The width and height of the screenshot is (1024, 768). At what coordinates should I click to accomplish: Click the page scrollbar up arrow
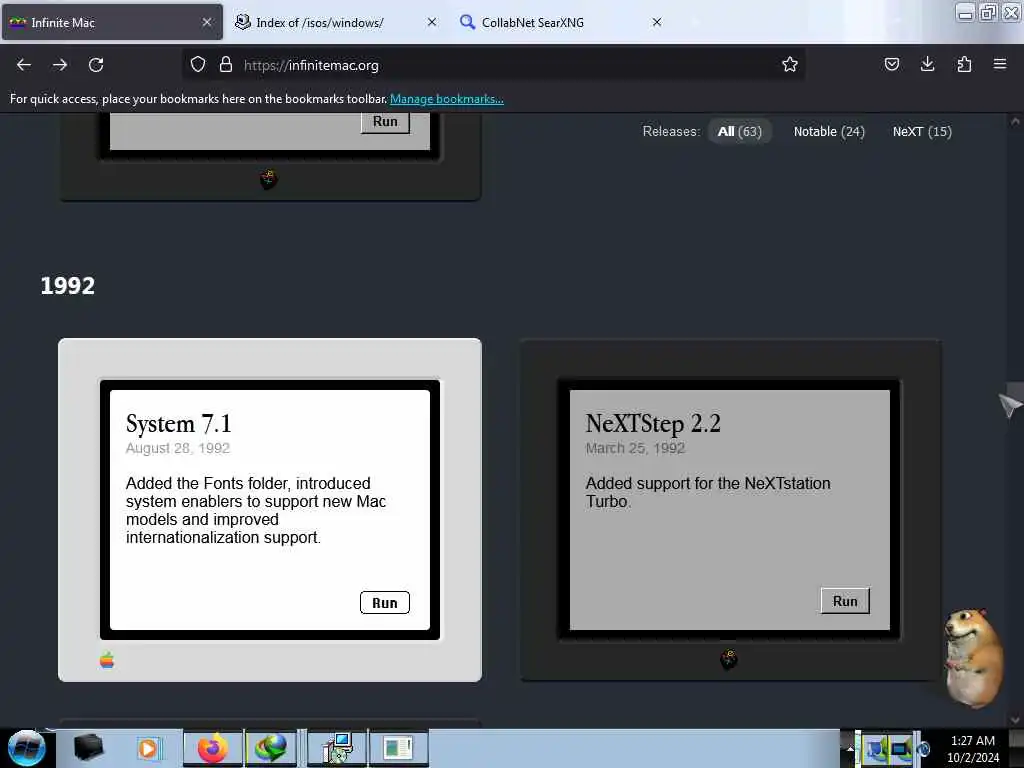pos(1015,121)
